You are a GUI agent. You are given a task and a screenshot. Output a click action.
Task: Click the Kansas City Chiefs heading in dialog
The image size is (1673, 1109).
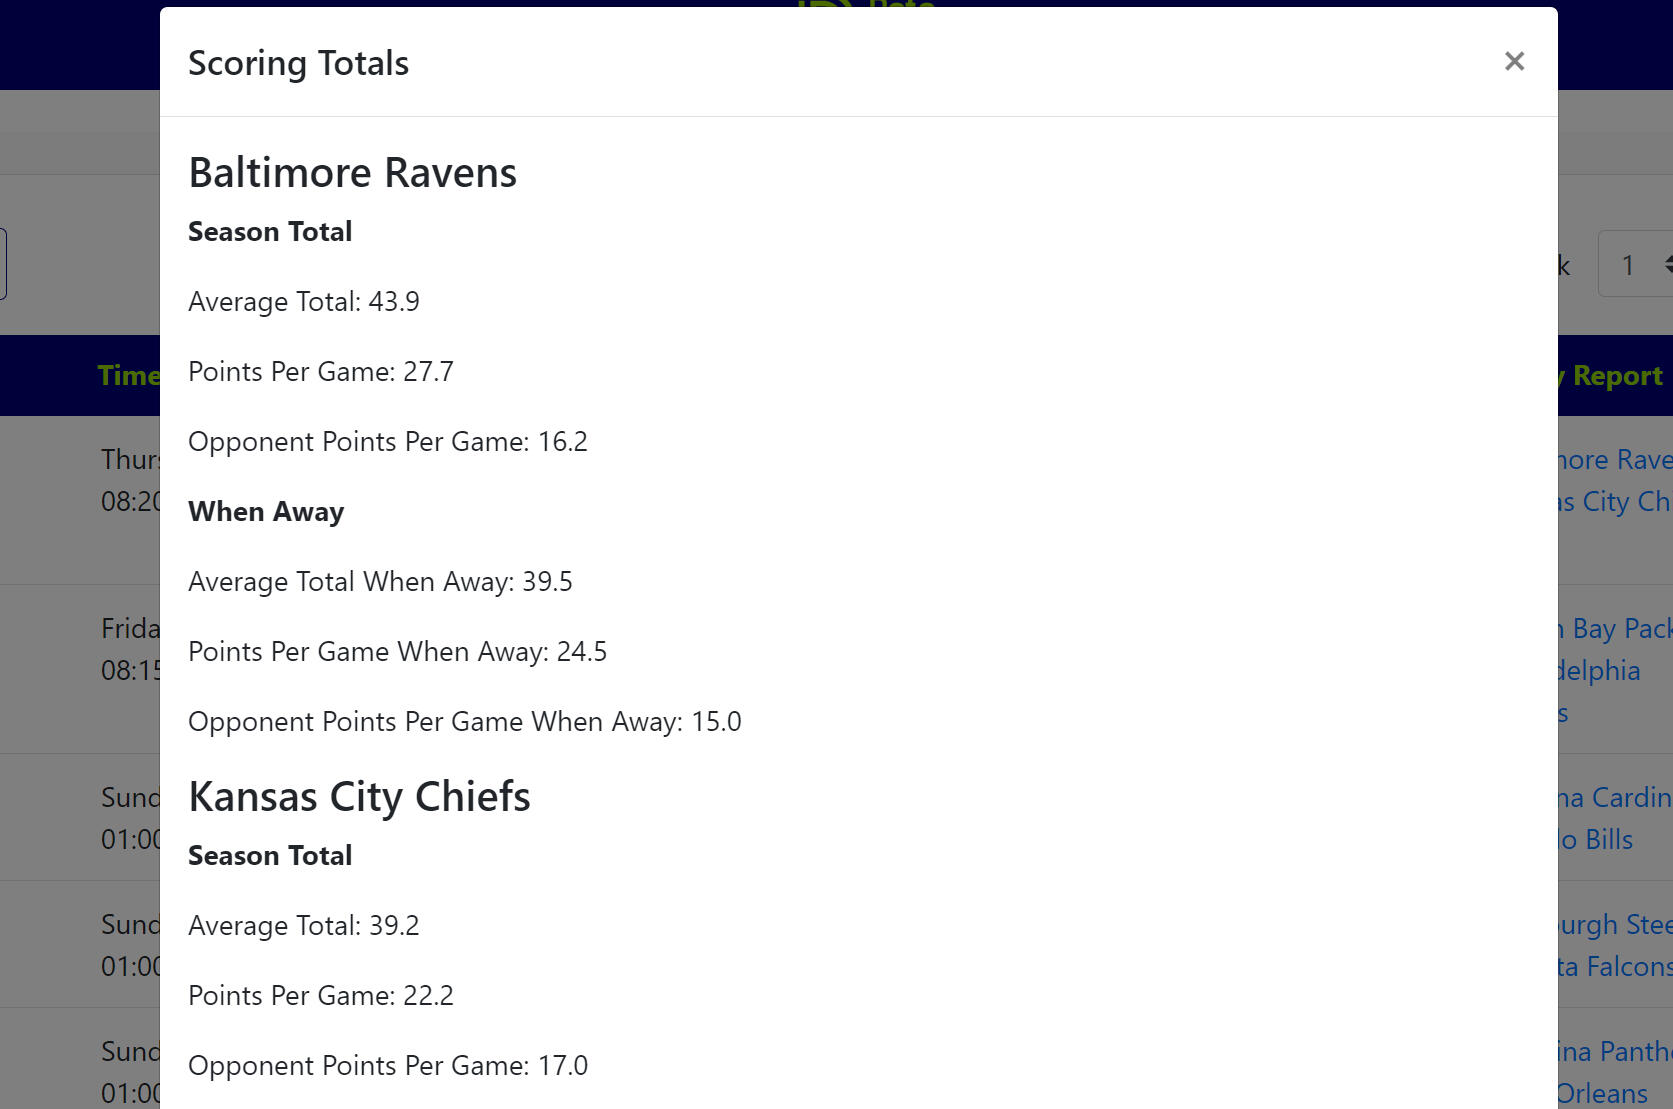(x=359, y=797)
